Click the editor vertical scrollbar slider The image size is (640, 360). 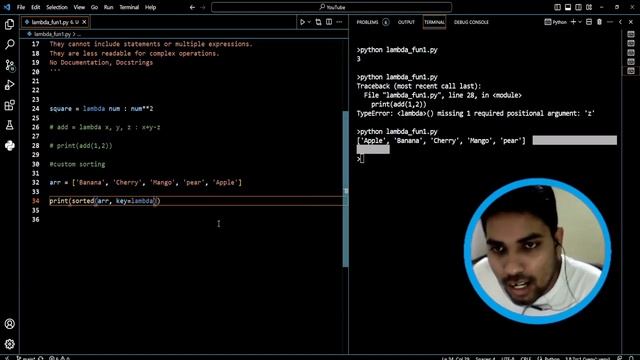(346, 189)
